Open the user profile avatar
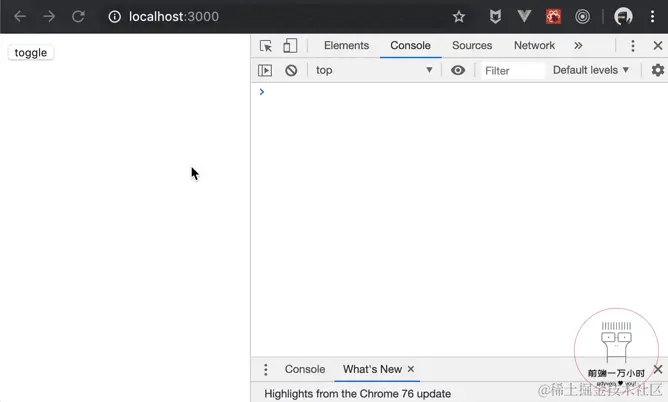The height and width of the screenshot is (402, 668). tap(623, 17)
